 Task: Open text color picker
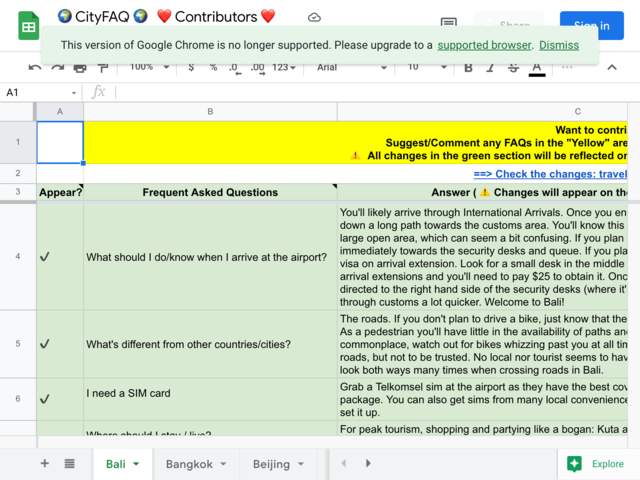coord(537,68)
